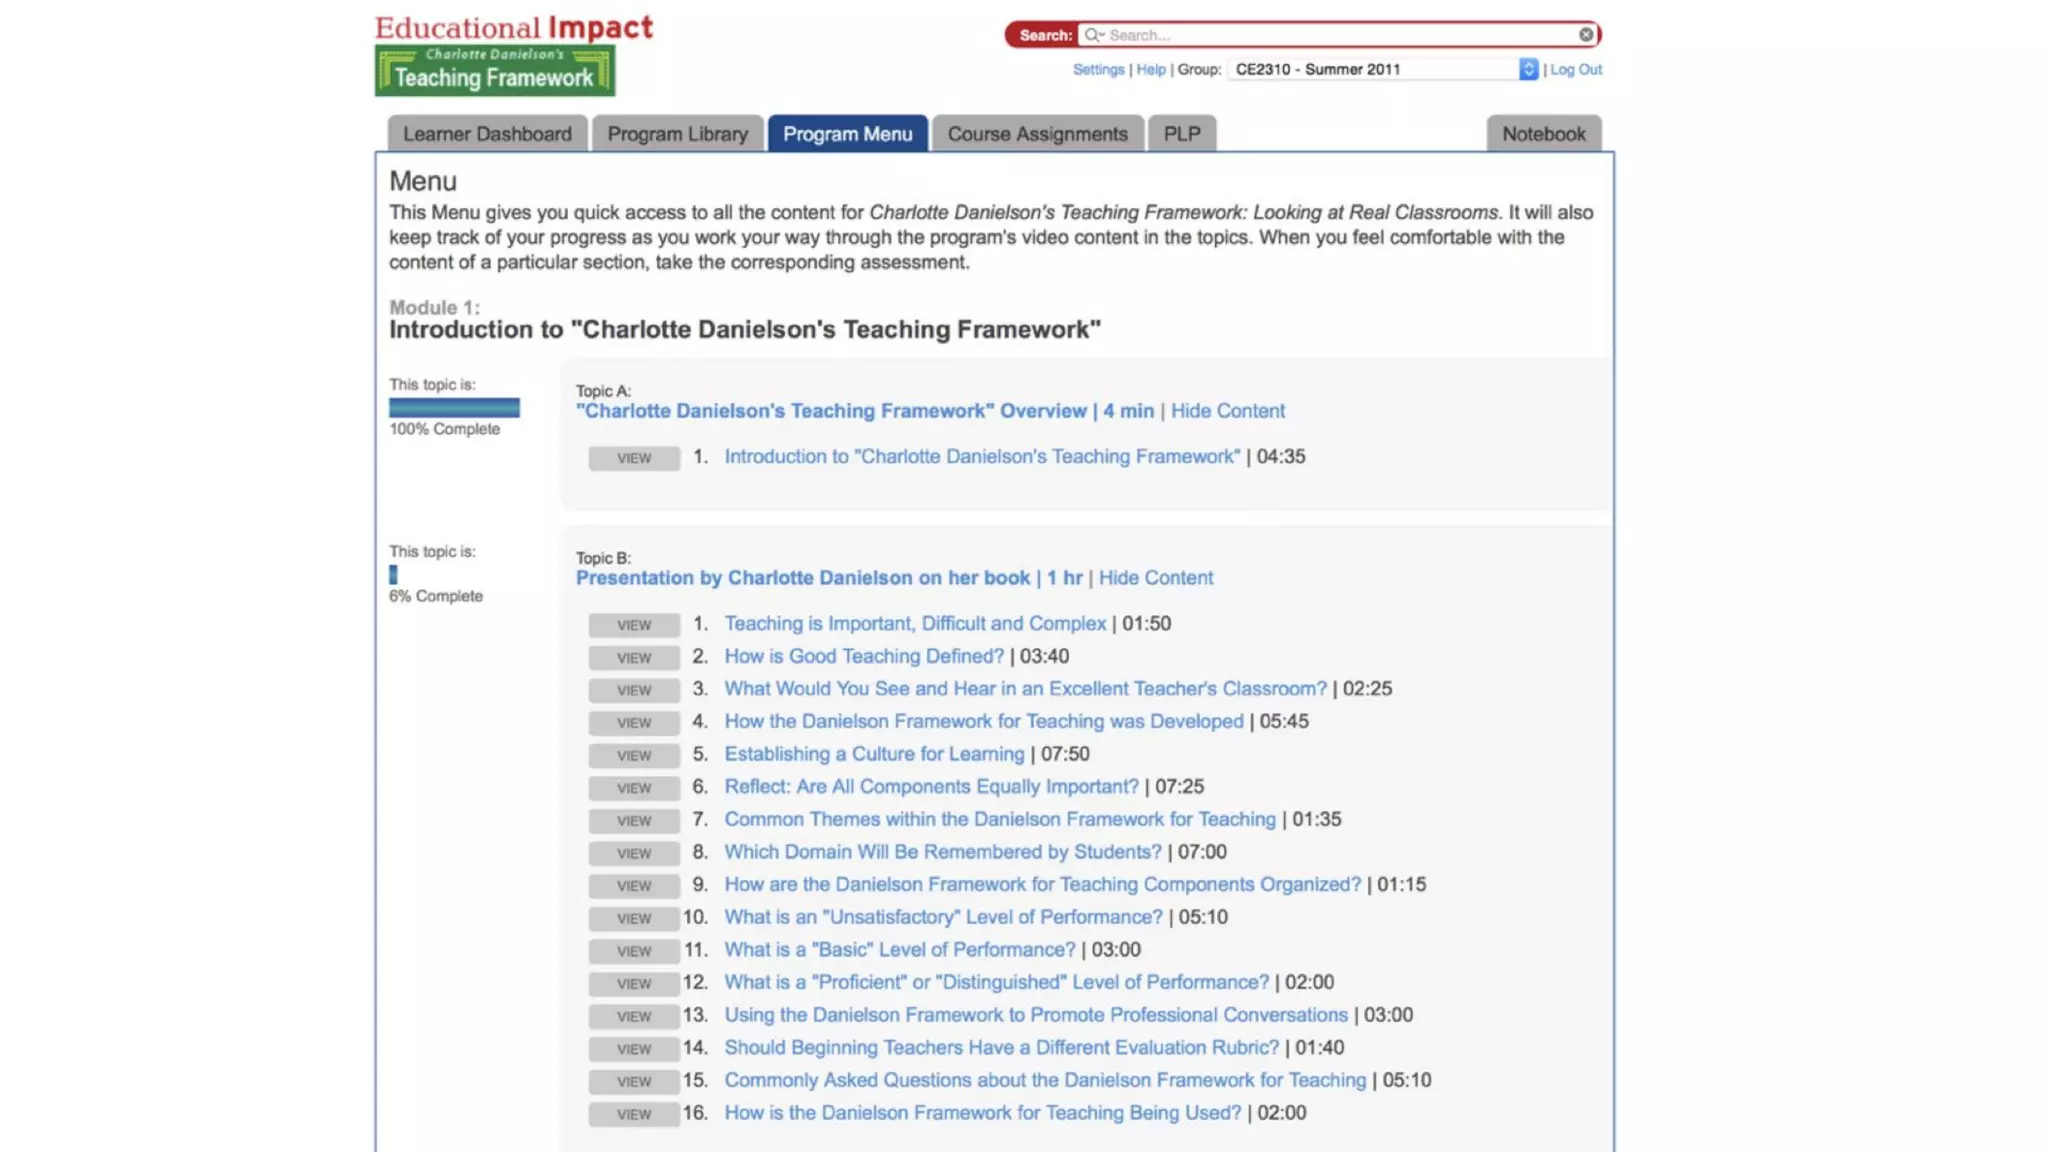This screenshot has height=1152, width=2048.
Task: Go to the Course Assignments tab
Action: (1037, 134)
